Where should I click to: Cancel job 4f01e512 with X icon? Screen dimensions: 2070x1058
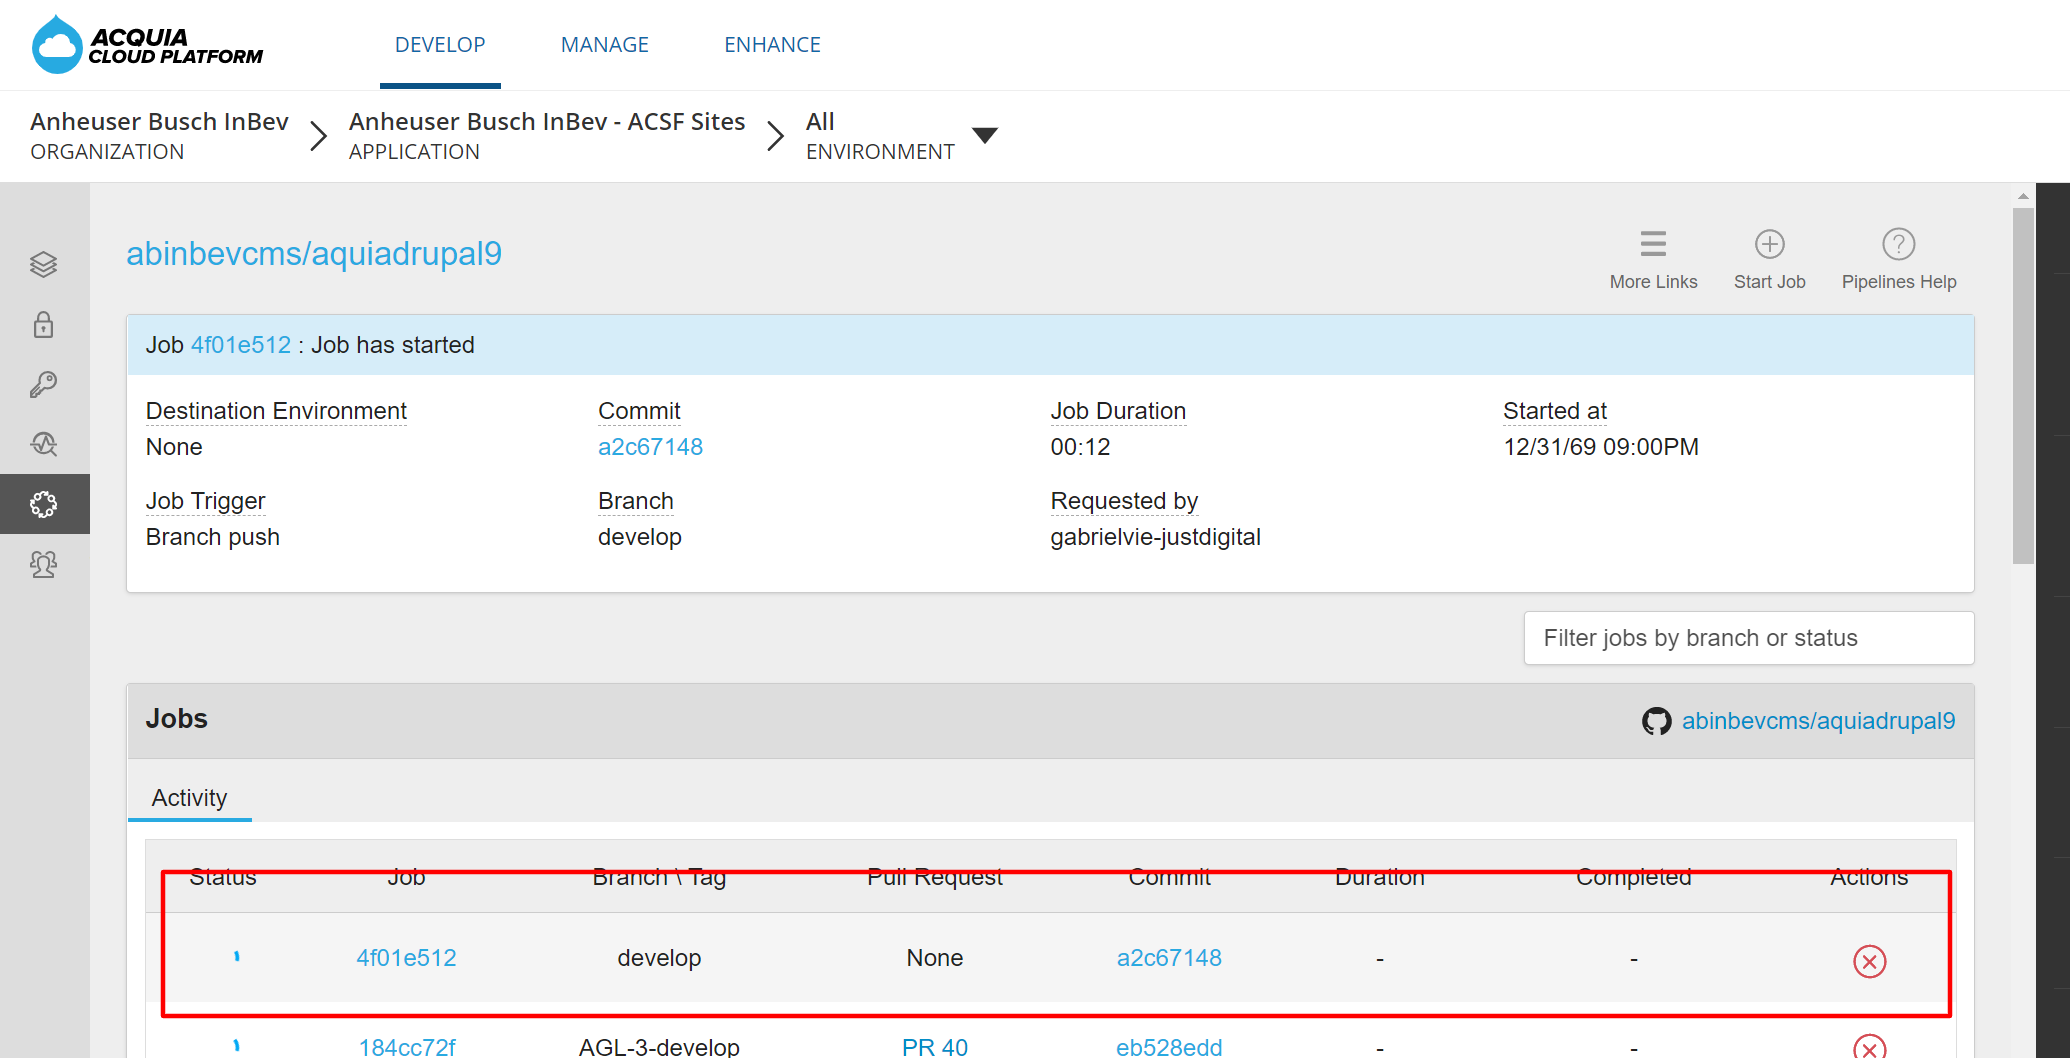coord(1869,961)
